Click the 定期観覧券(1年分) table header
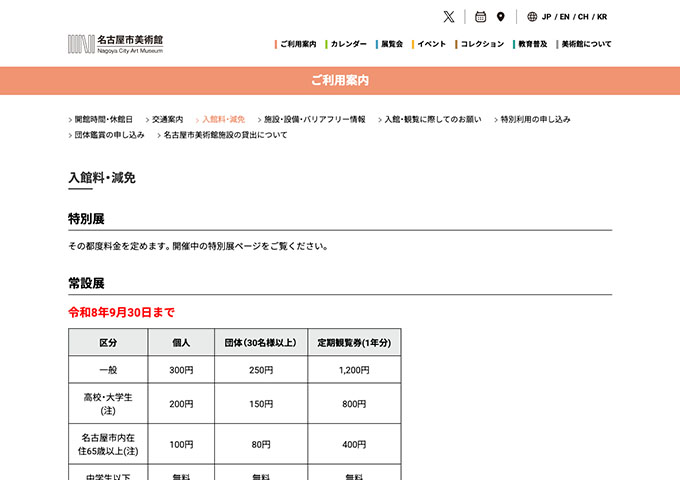This screenshot has width=680, height=480. click(354, 343)
